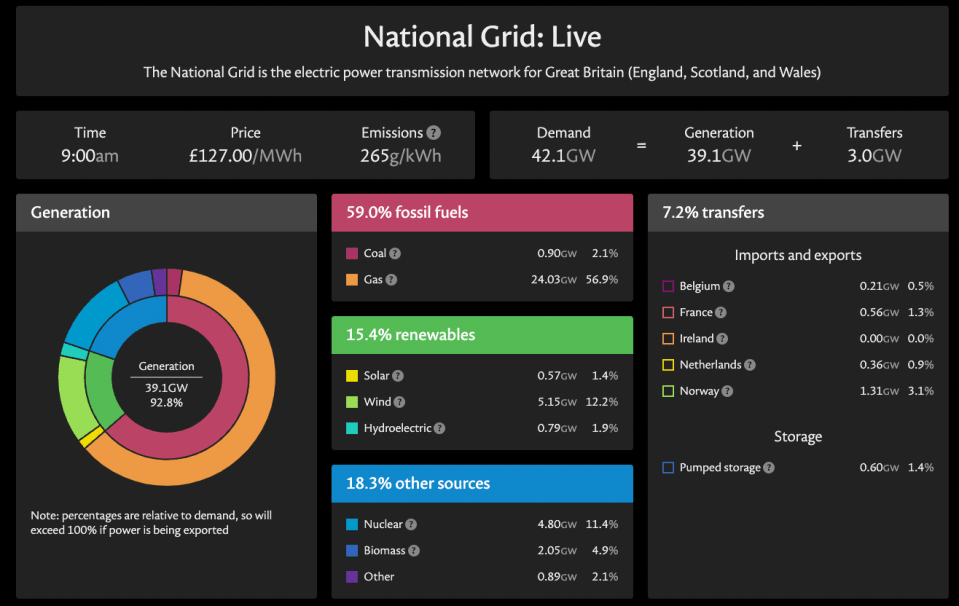Open the Pumped storage help icon
The height and width of the screenshot is (606, 959).
point(769,468)
